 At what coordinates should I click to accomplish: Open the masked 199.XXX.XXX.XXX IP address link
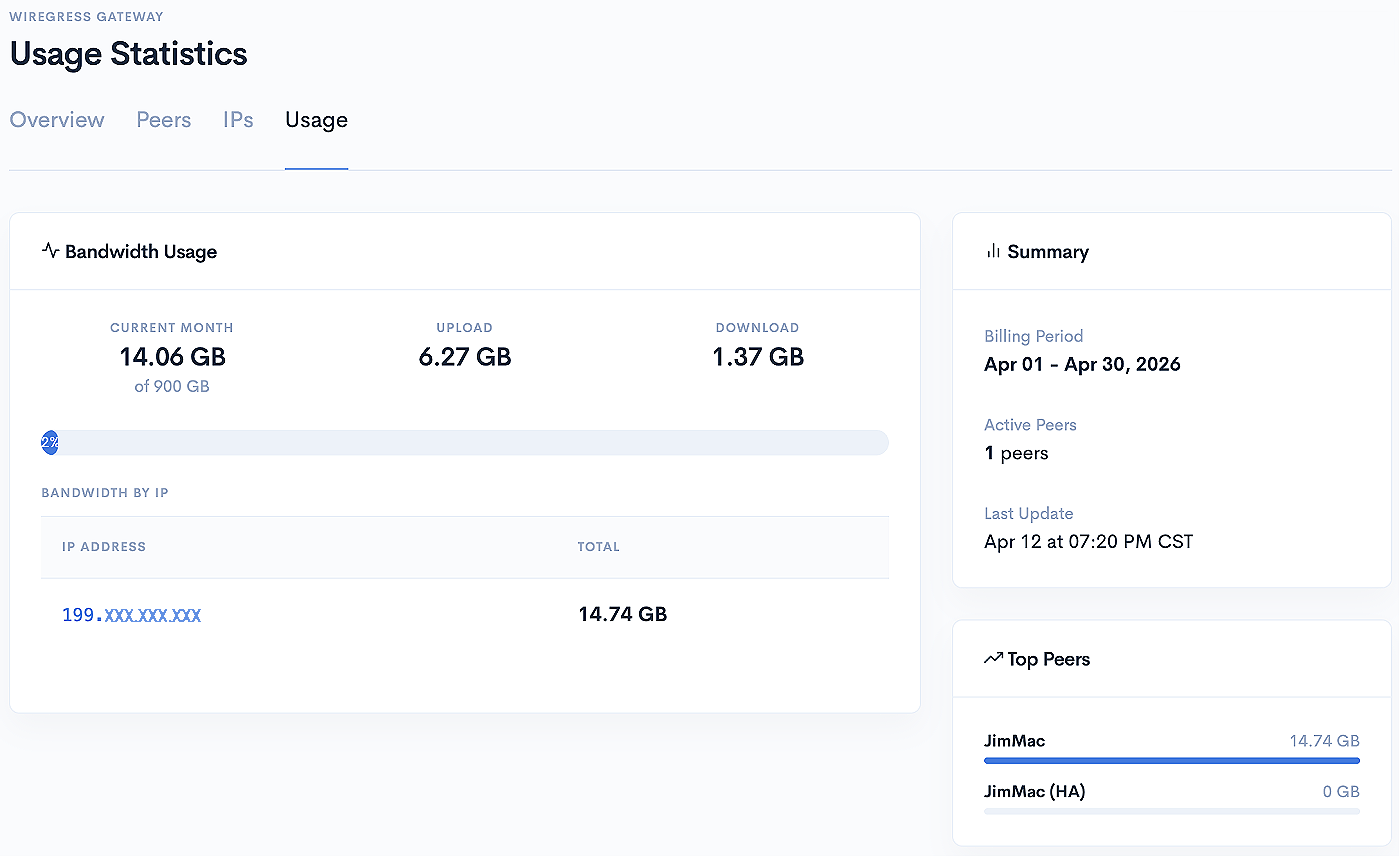[131, 614]
